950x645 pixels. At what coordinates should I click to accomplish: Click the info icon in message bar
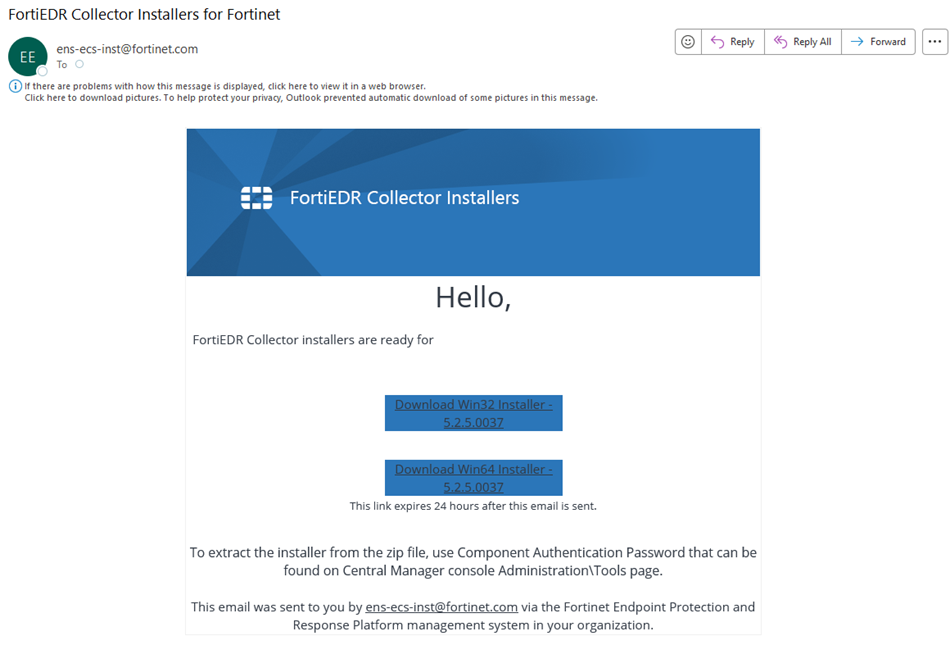tap(15, 86)
